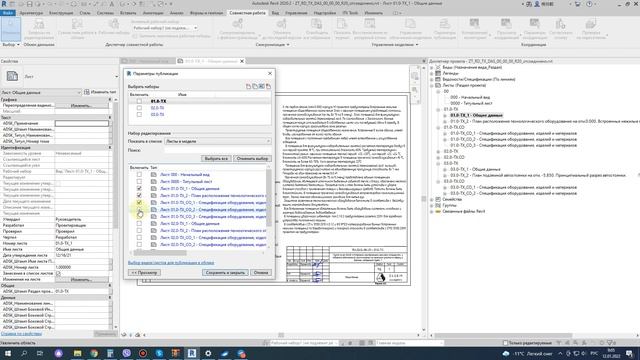
Task: Include sheet 0000 - Титульный лист
Action: pos(139,182)
